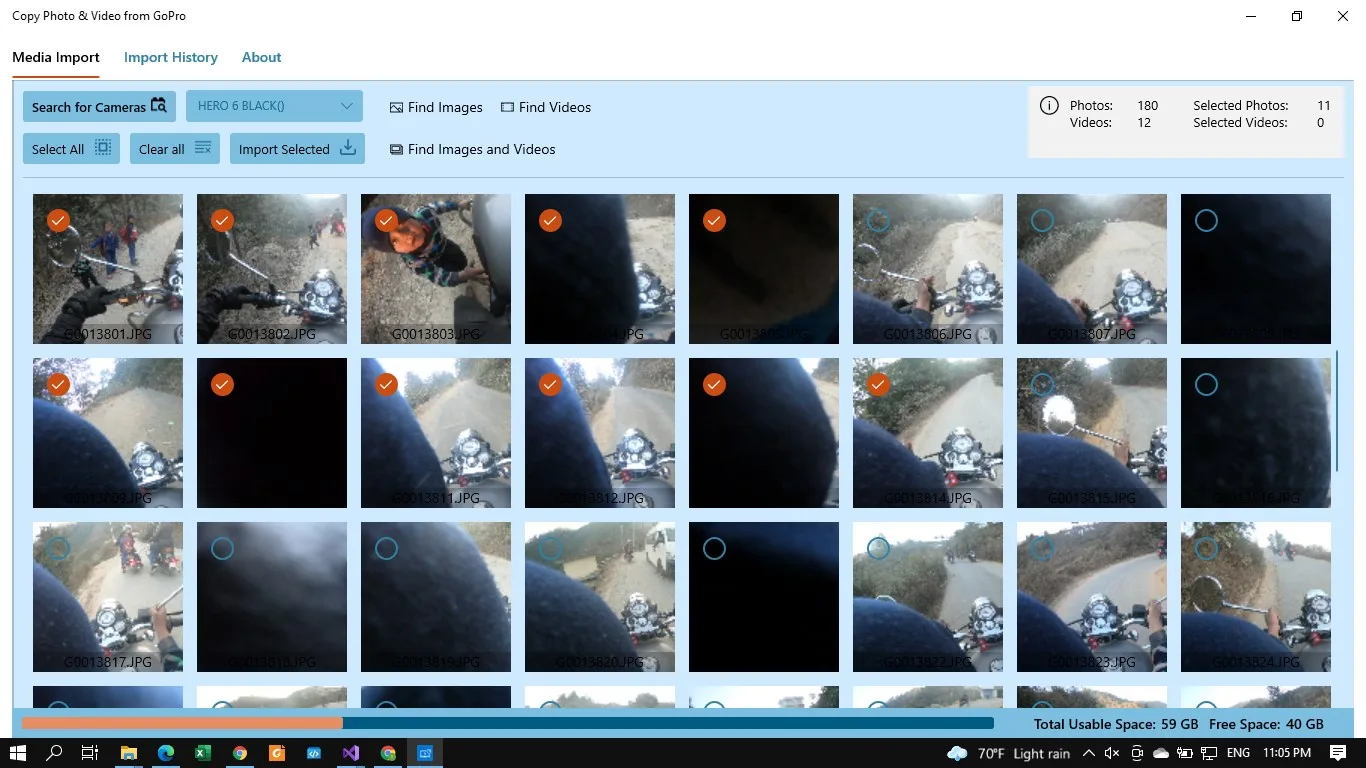Open taskbar Search magnifier

(54, 753)
